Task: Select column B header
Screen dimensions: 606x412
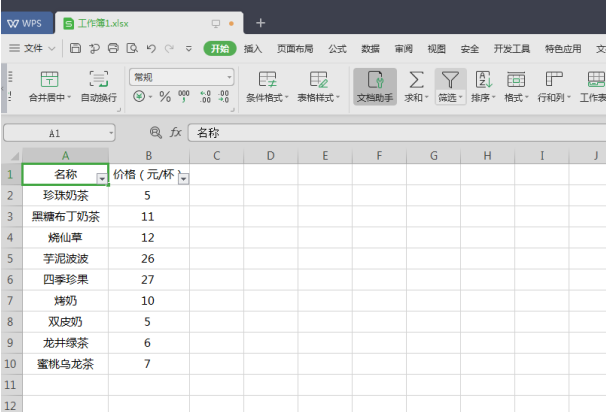Action: [x=149, y=156]
